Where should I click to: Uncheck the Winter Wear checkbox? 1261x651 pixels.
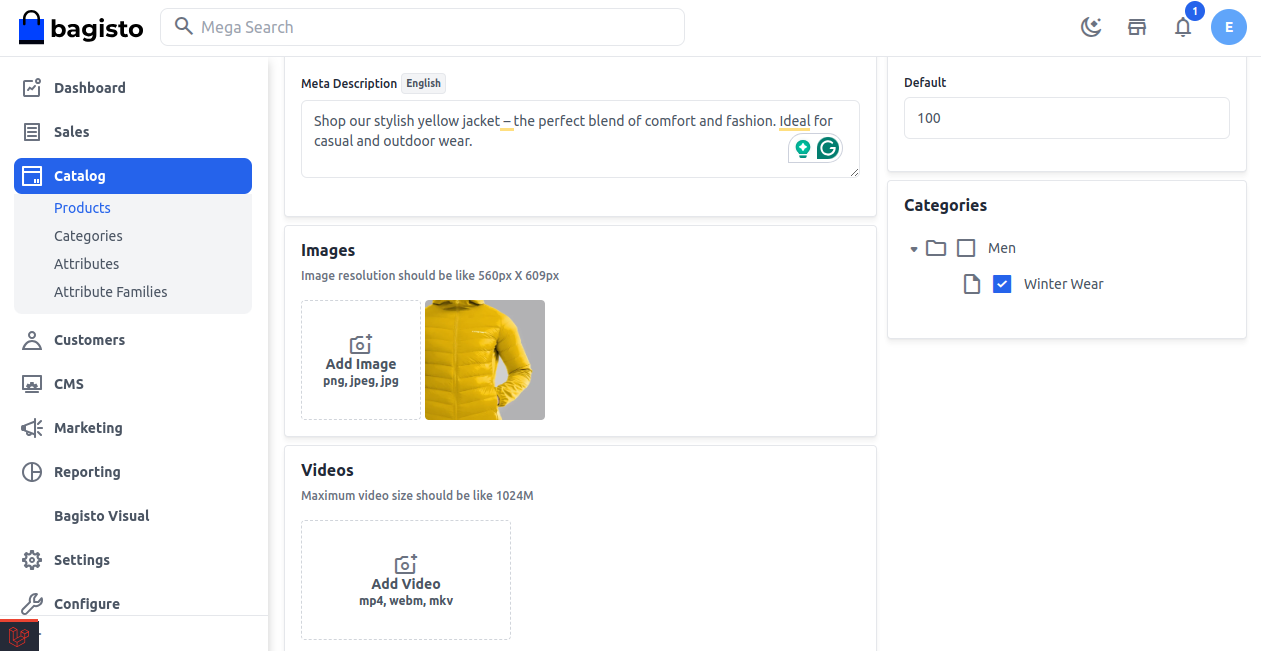pos(1002,284)
